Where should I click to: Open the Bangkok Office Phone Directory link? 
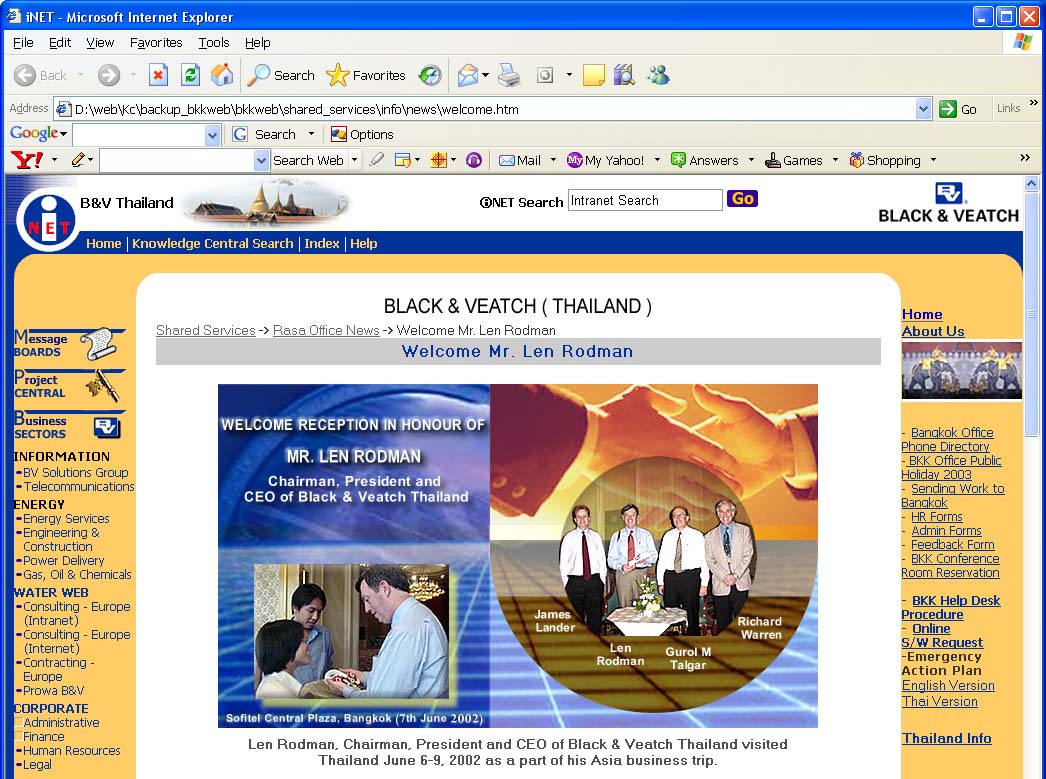click(947, 440)
